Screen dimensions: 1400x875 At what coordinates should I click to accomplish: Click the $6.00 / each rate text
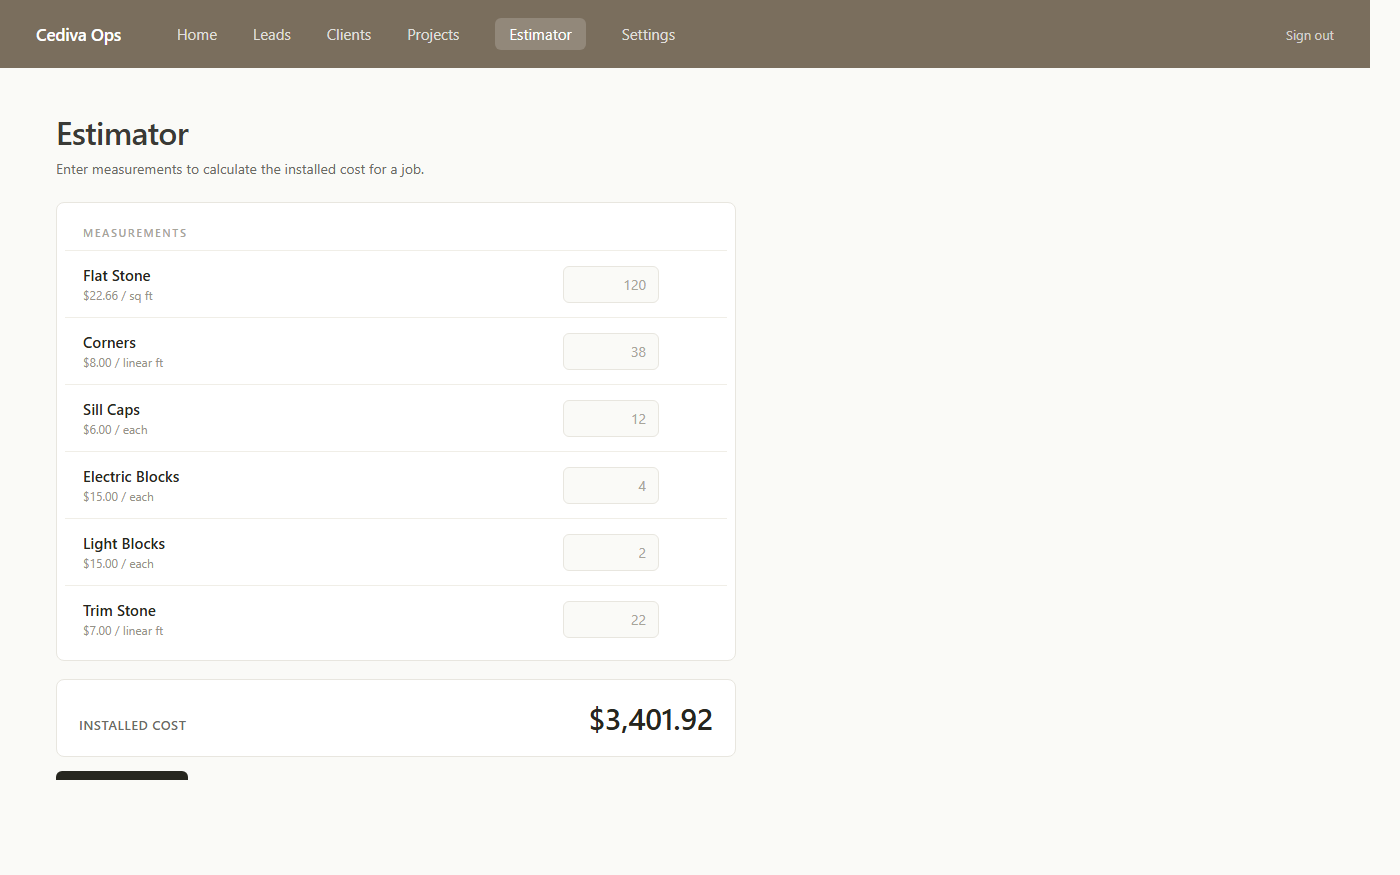click(115, 430)
